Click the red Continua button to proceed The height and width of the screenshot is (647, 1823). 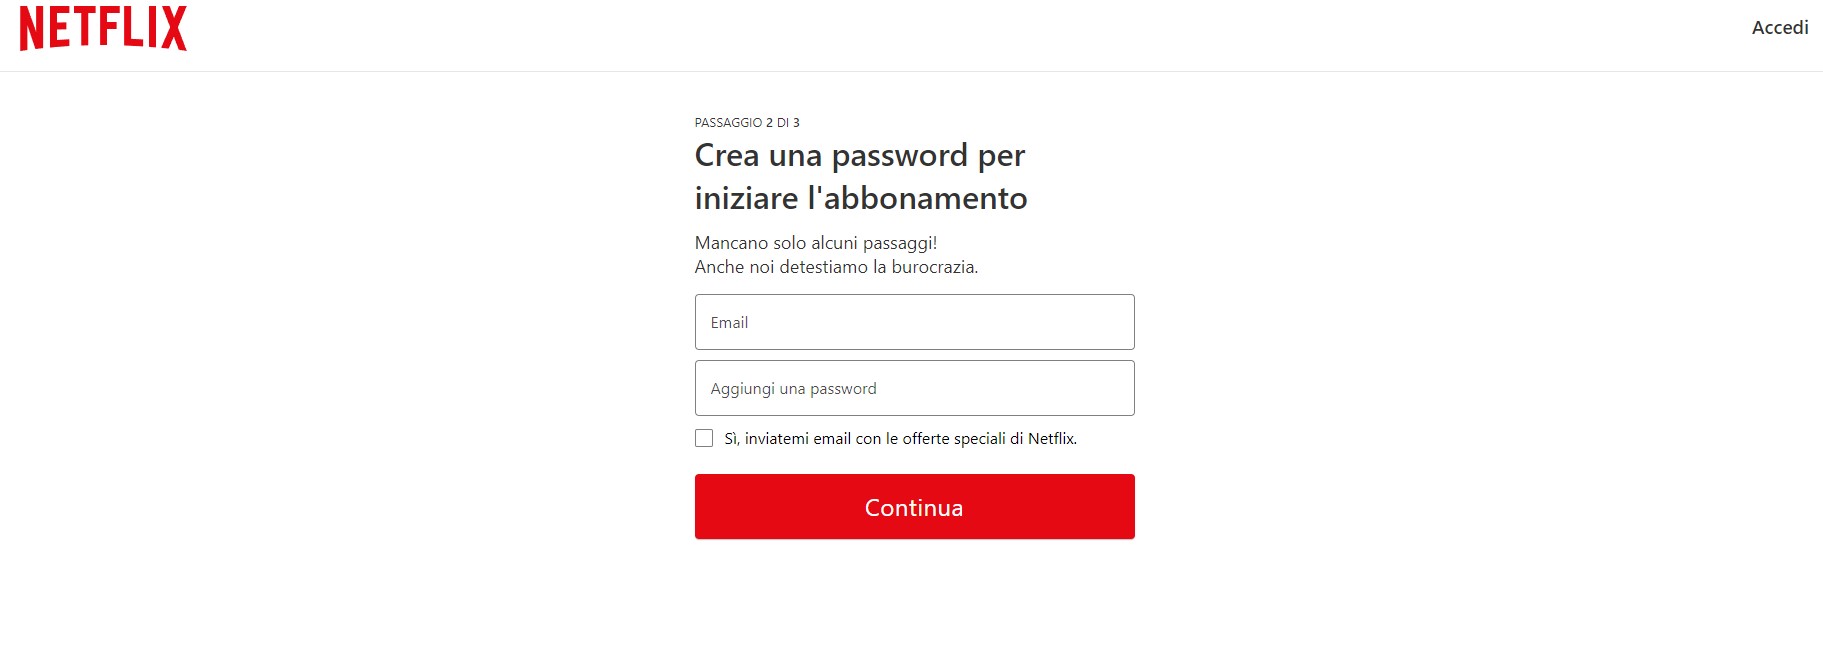click(x=914, y=507)
